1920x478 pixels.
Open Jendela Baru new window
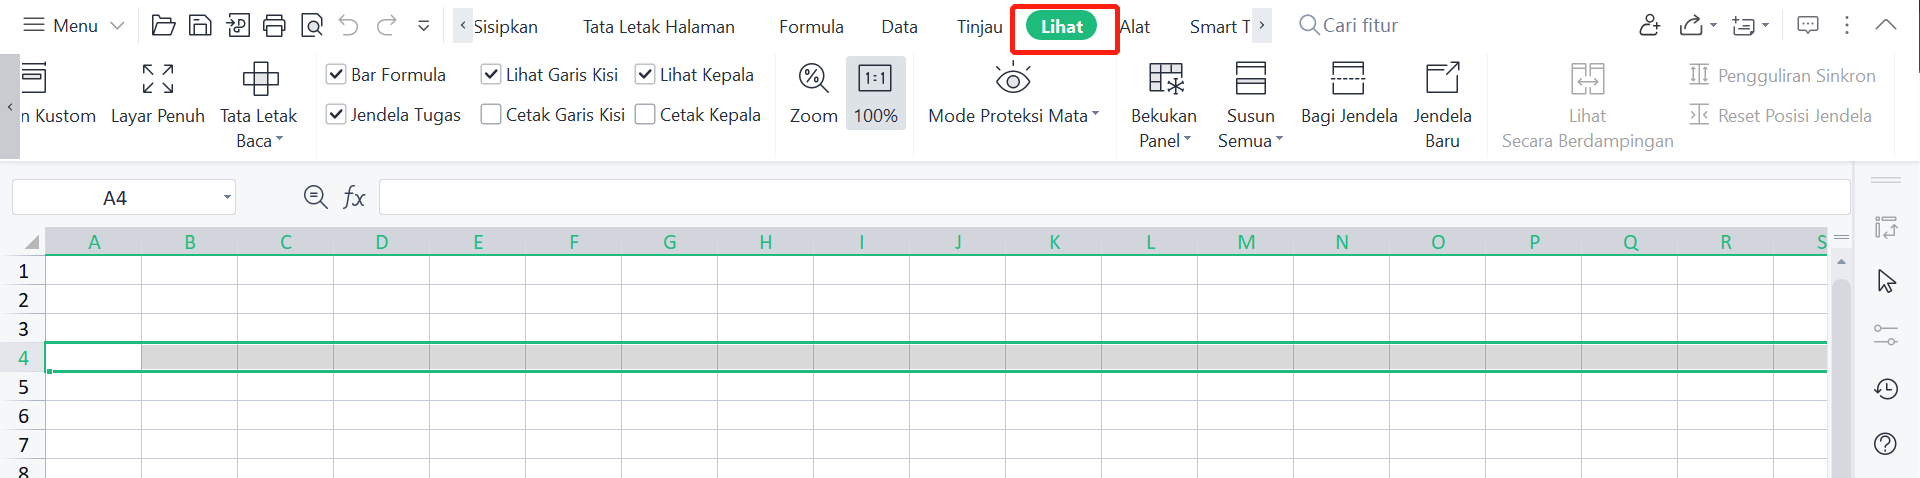coord(1442,79)
